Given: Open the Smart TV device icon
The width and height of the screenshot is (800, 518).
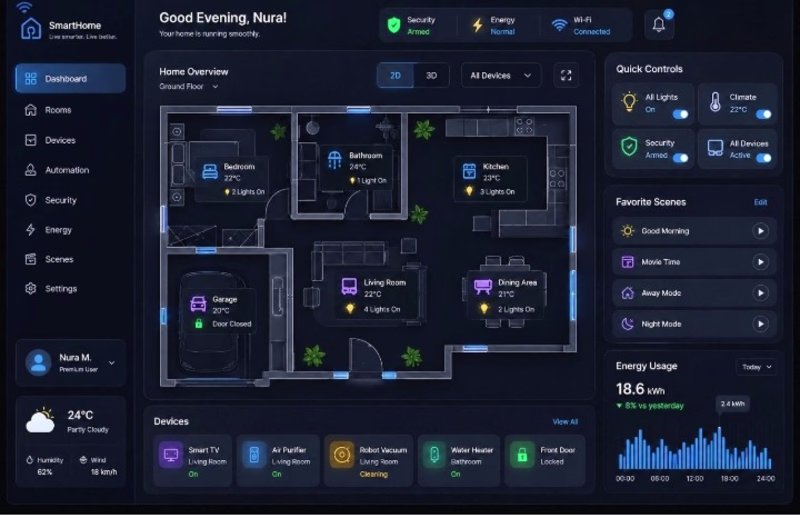Looking at the screenshot, I should (171, 455).
